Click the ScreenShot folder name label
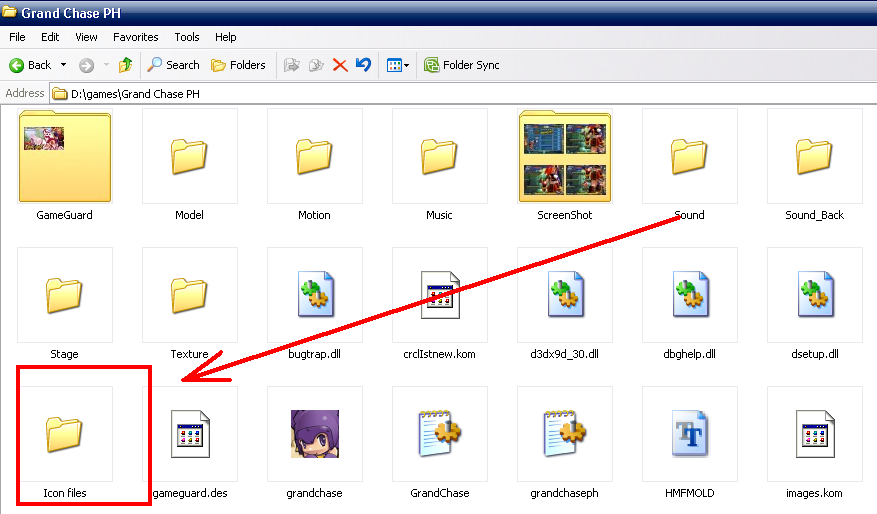The height and width of the screenshot is (514, 877). (564, 215)
